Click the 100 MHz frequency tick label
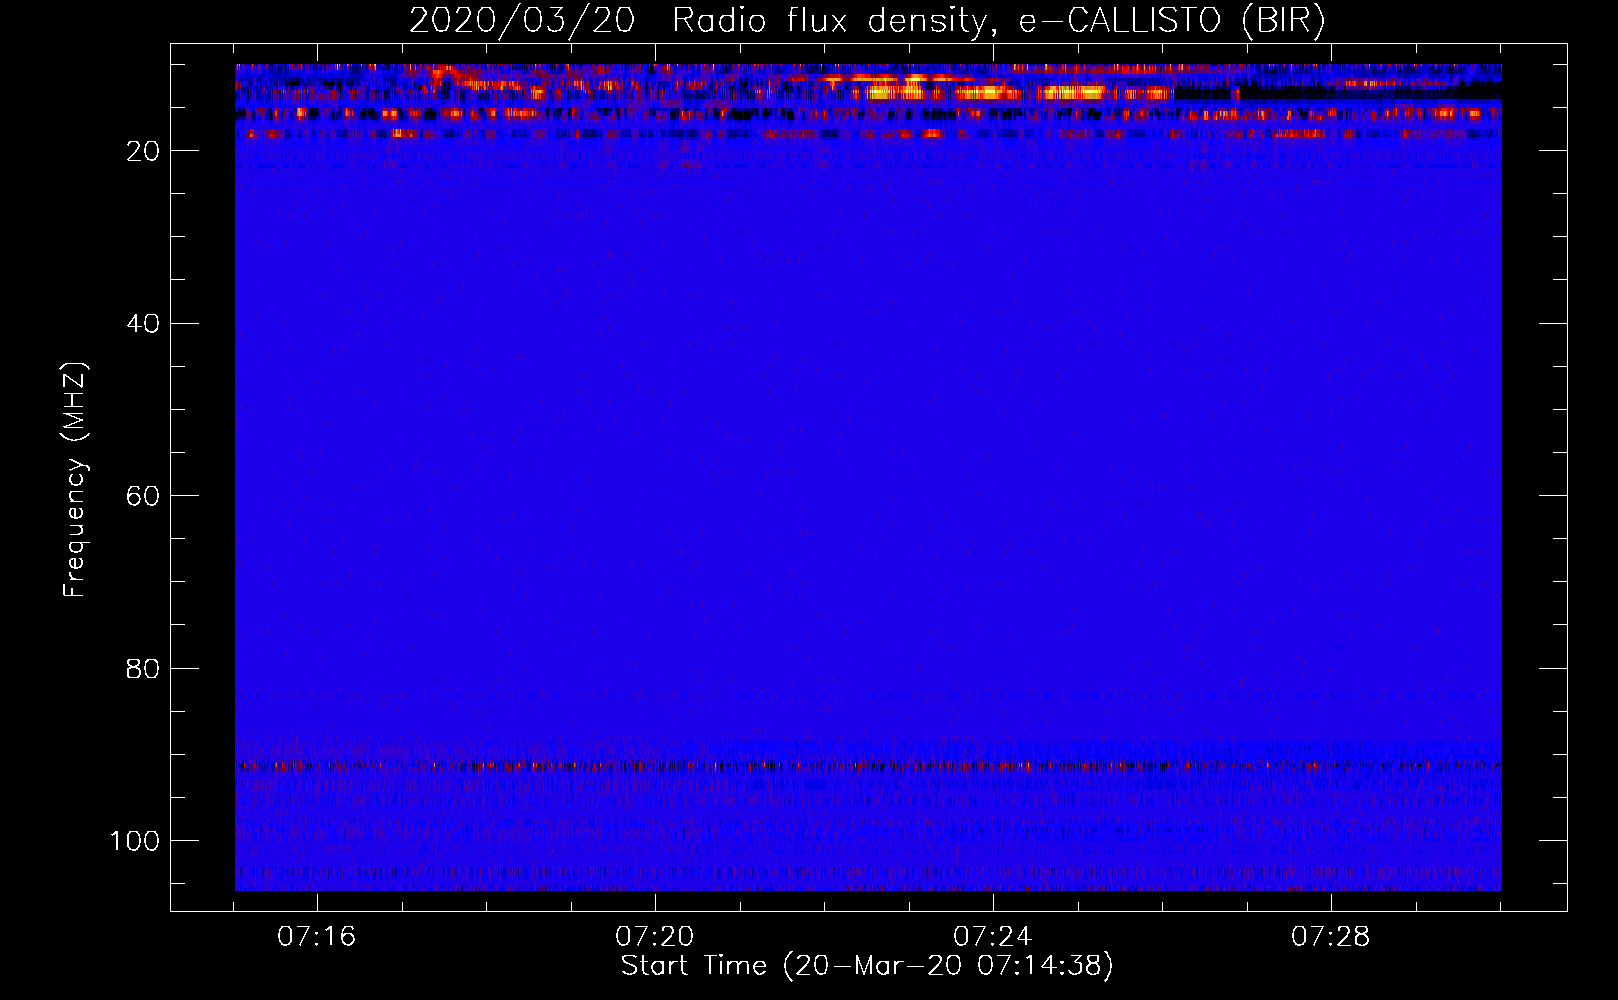Viewport: 1618px width, 1000px height. click(x=136, y=841)
